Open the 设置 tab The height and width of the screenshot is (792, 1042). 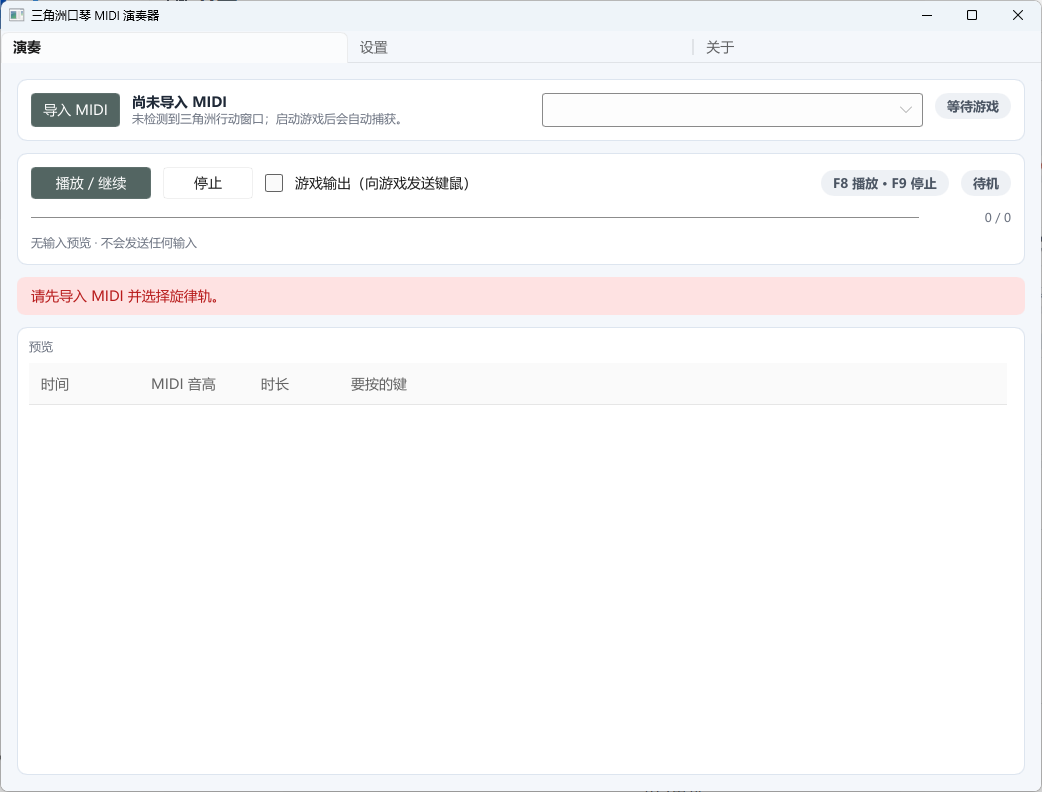pyautogui.click(x=520, y=47)
